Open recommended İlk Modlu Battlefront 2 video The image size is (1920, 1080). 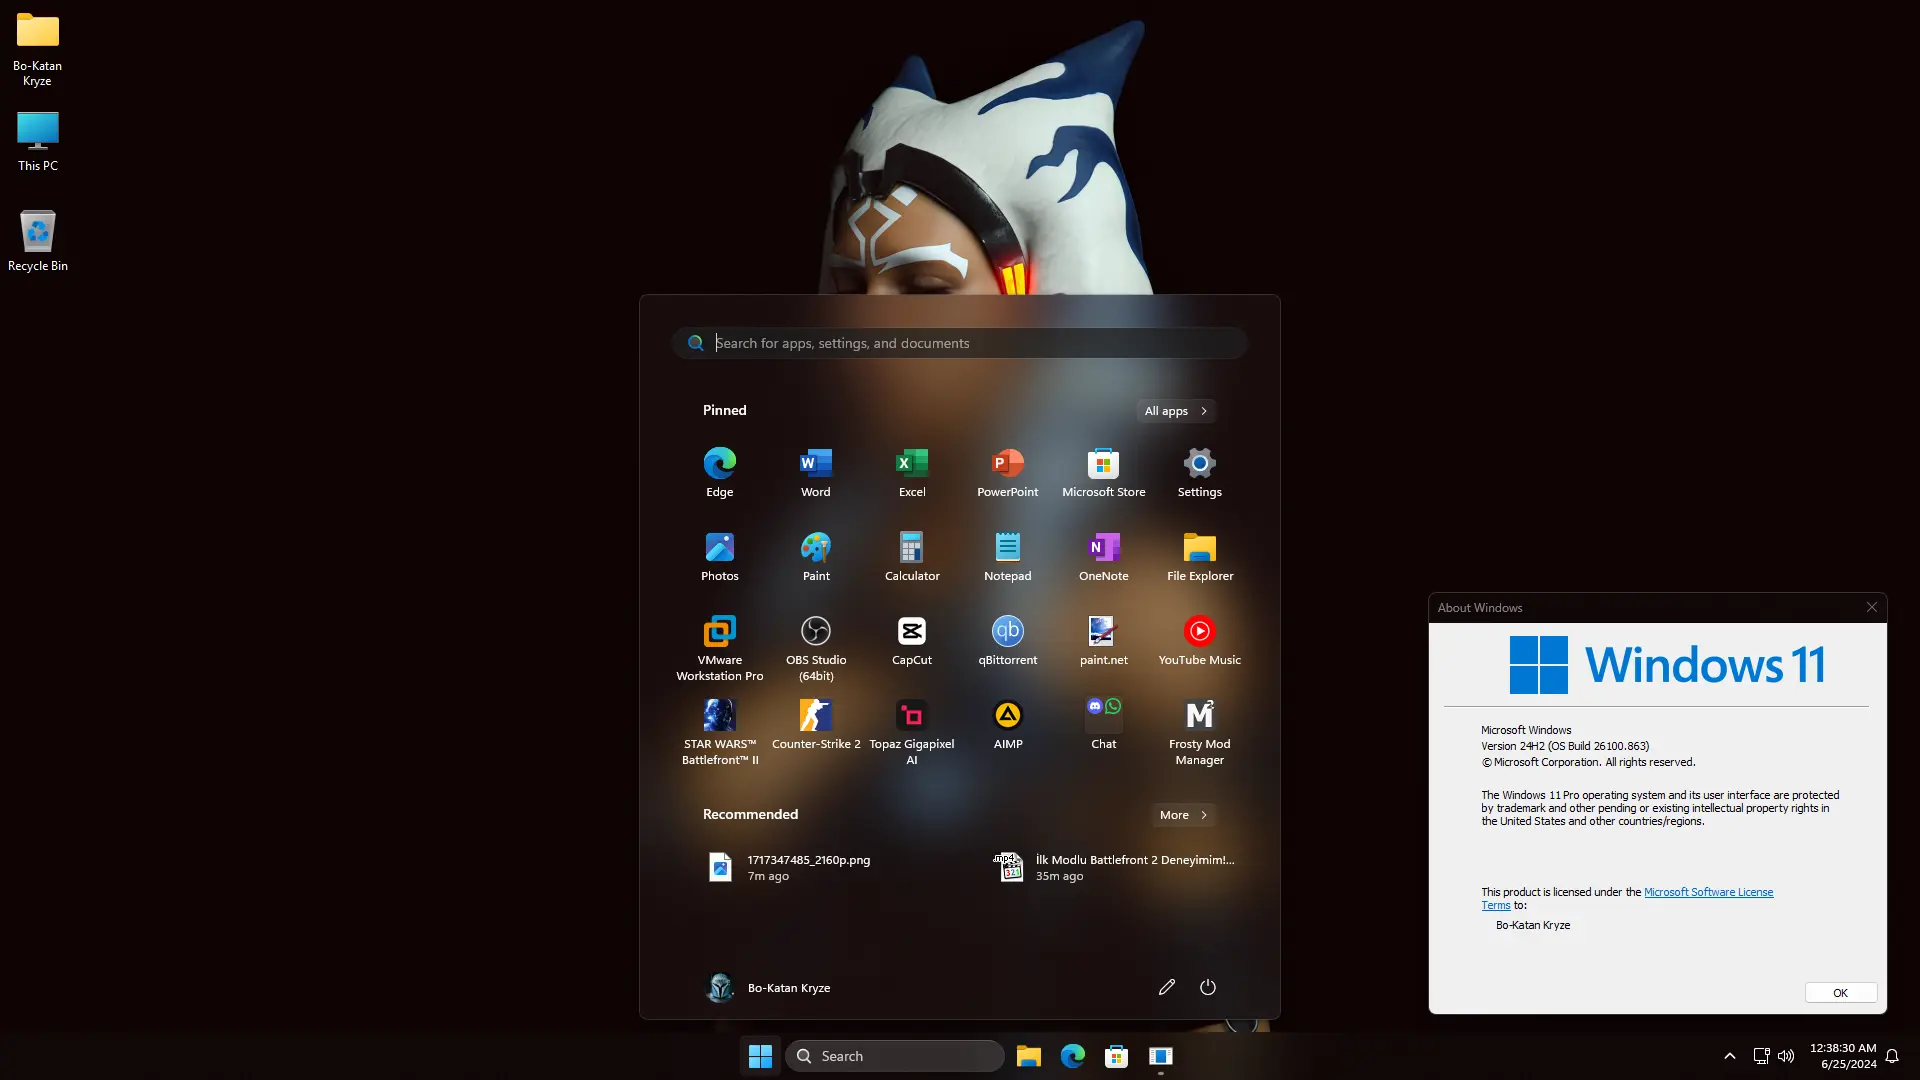[1113, 867]
